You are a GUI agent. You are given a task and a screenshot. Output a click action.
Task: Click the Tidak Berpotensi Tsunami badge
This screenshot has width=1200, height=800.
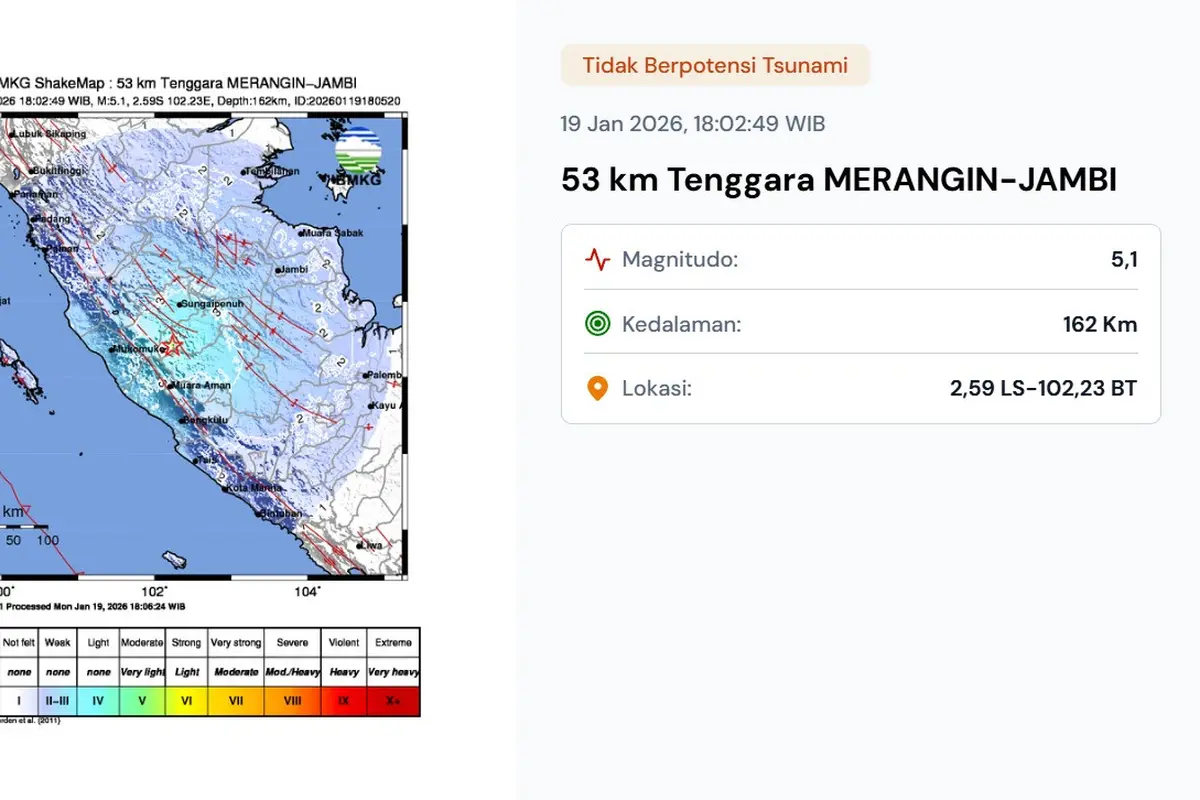click(715, 65)
